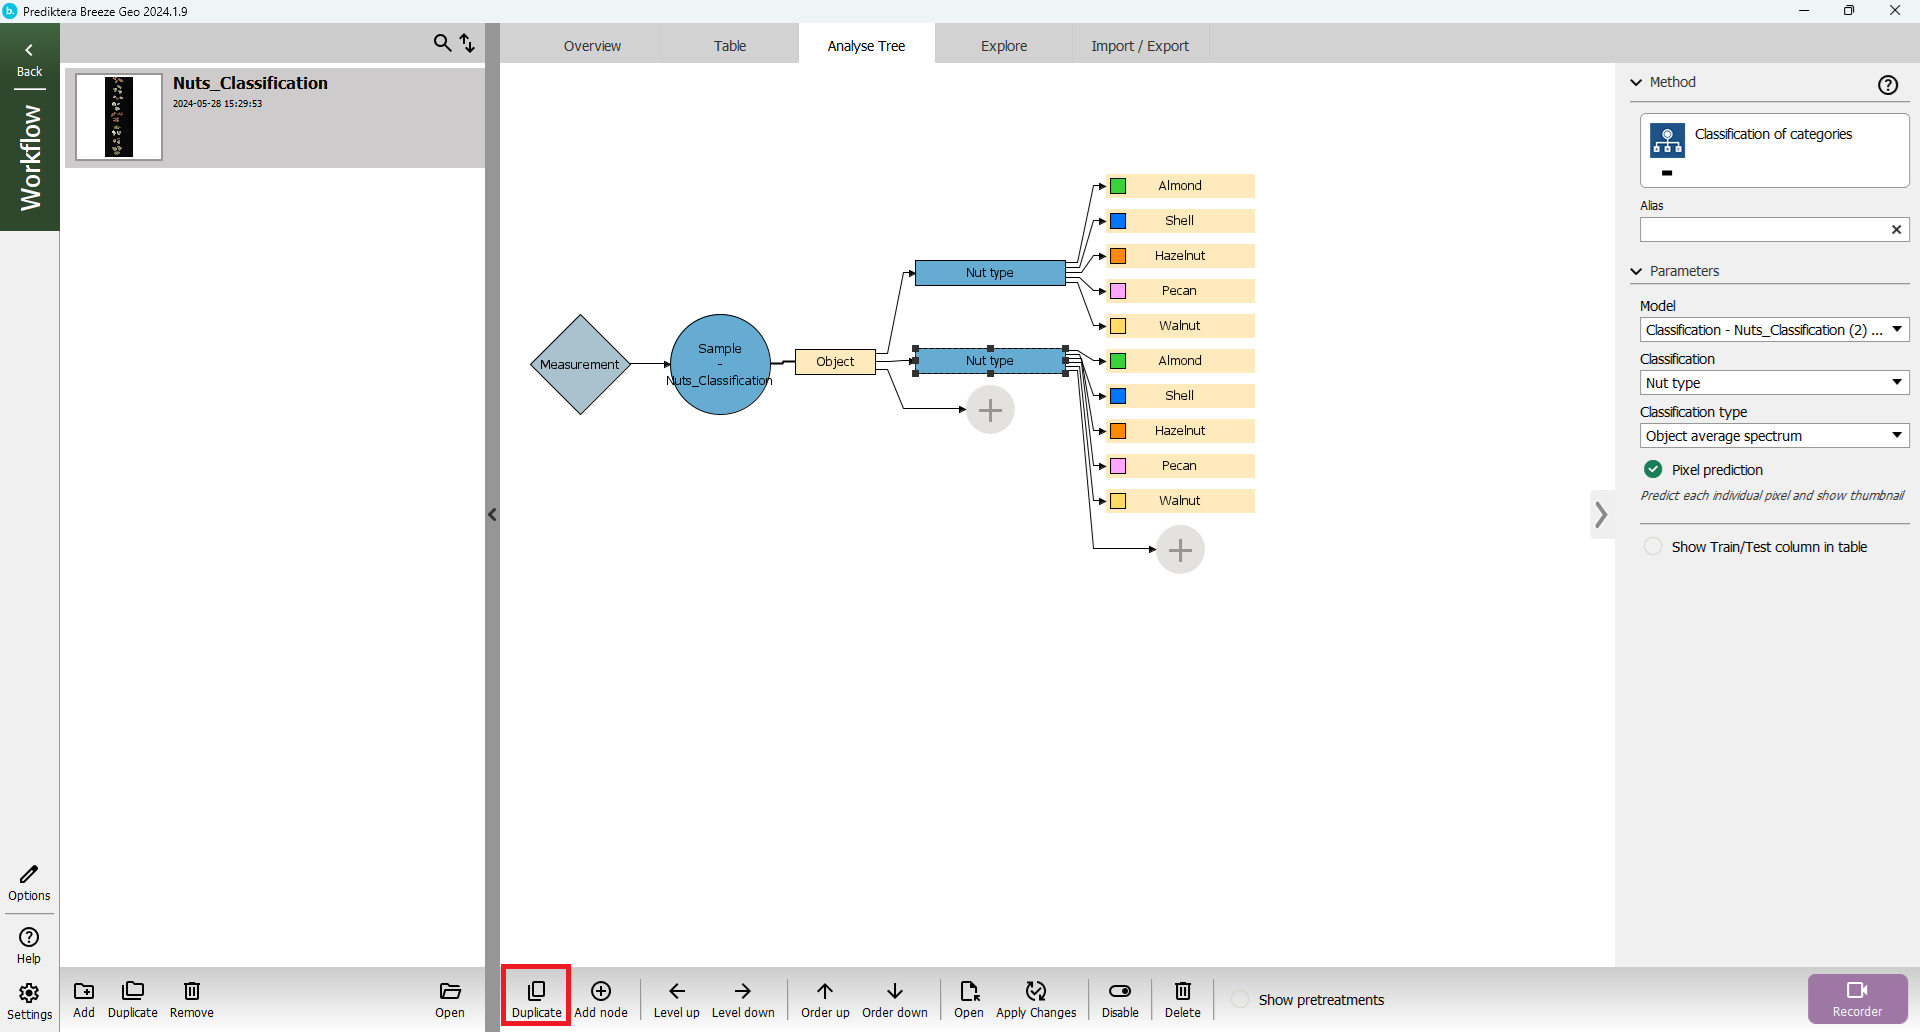Switch to the Table tab
Image resolution: width=1920 pixels, height=1032 pixels.
[729, 46]
